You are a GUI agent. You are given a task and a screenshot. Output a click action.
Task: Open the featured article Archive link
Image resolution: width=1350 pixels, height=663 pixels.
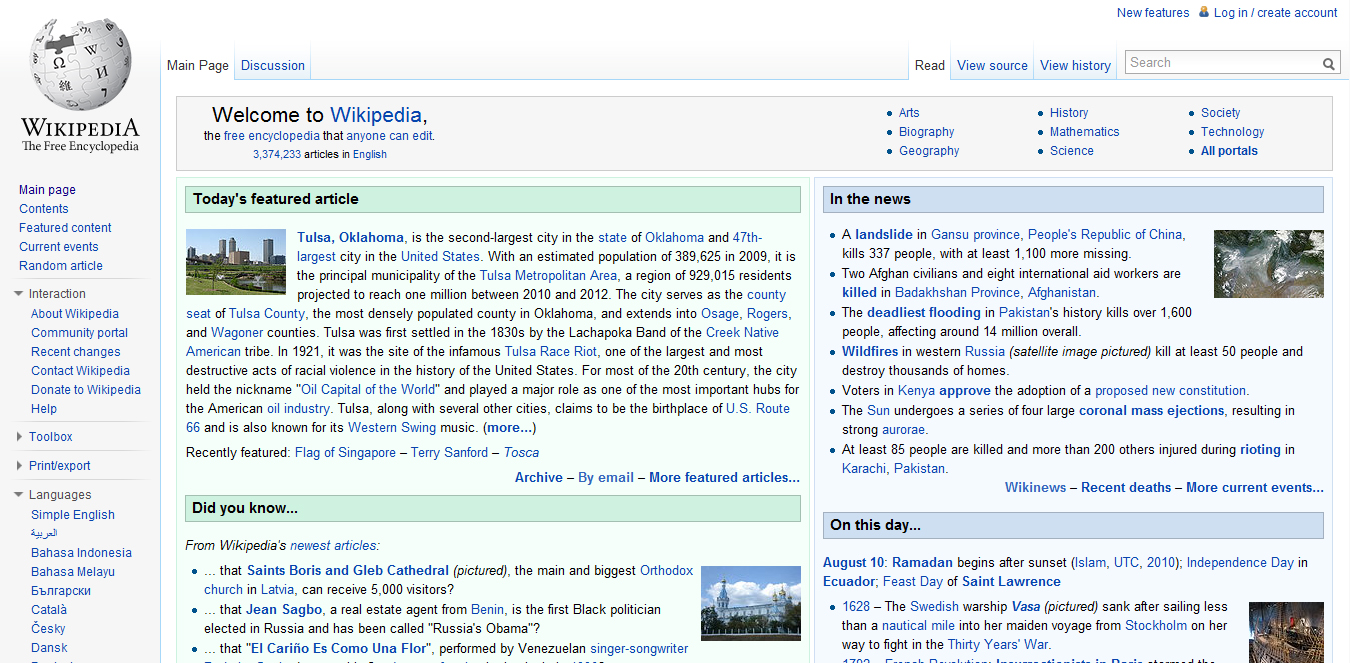coord(539,478)
